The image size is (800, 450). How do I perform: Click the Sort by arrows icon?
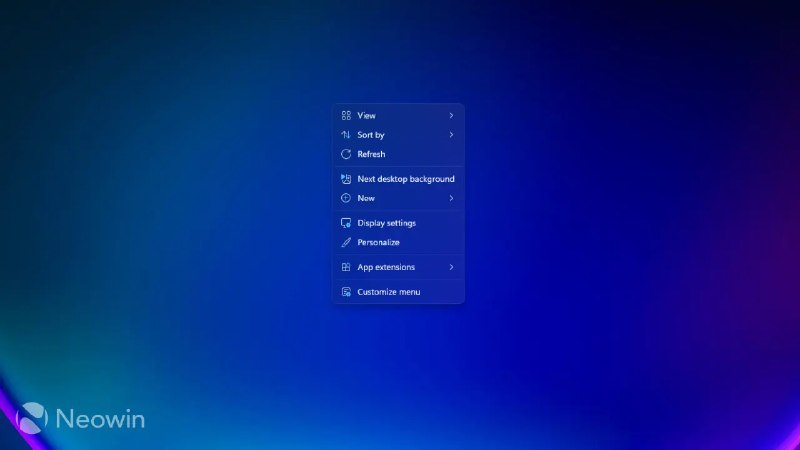[x=346, y=135]
